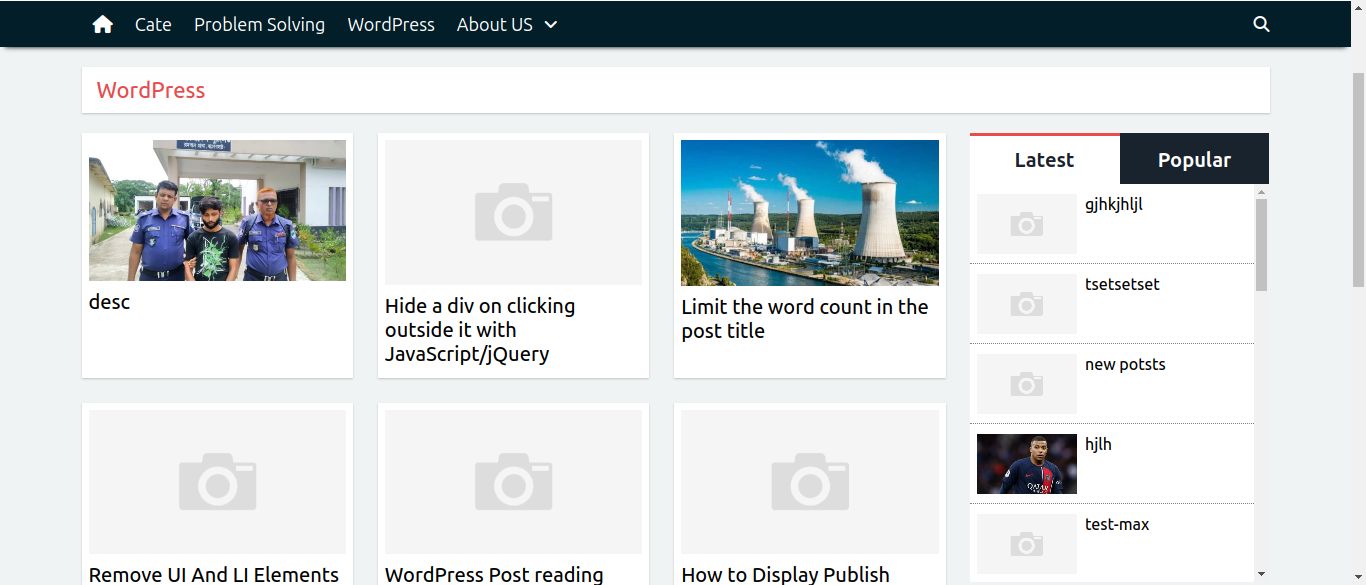Open the 'new potsts' sidebar entry
This screenshot has width=1366, height=585.
(1125, 365)
